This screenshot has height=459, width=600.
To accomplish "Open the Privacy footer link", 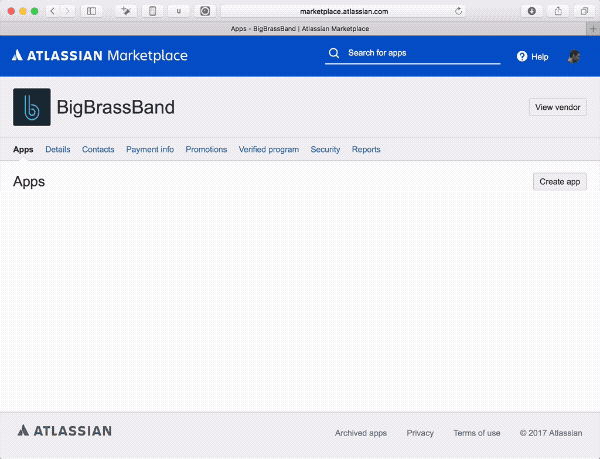I will pos(420,433).
